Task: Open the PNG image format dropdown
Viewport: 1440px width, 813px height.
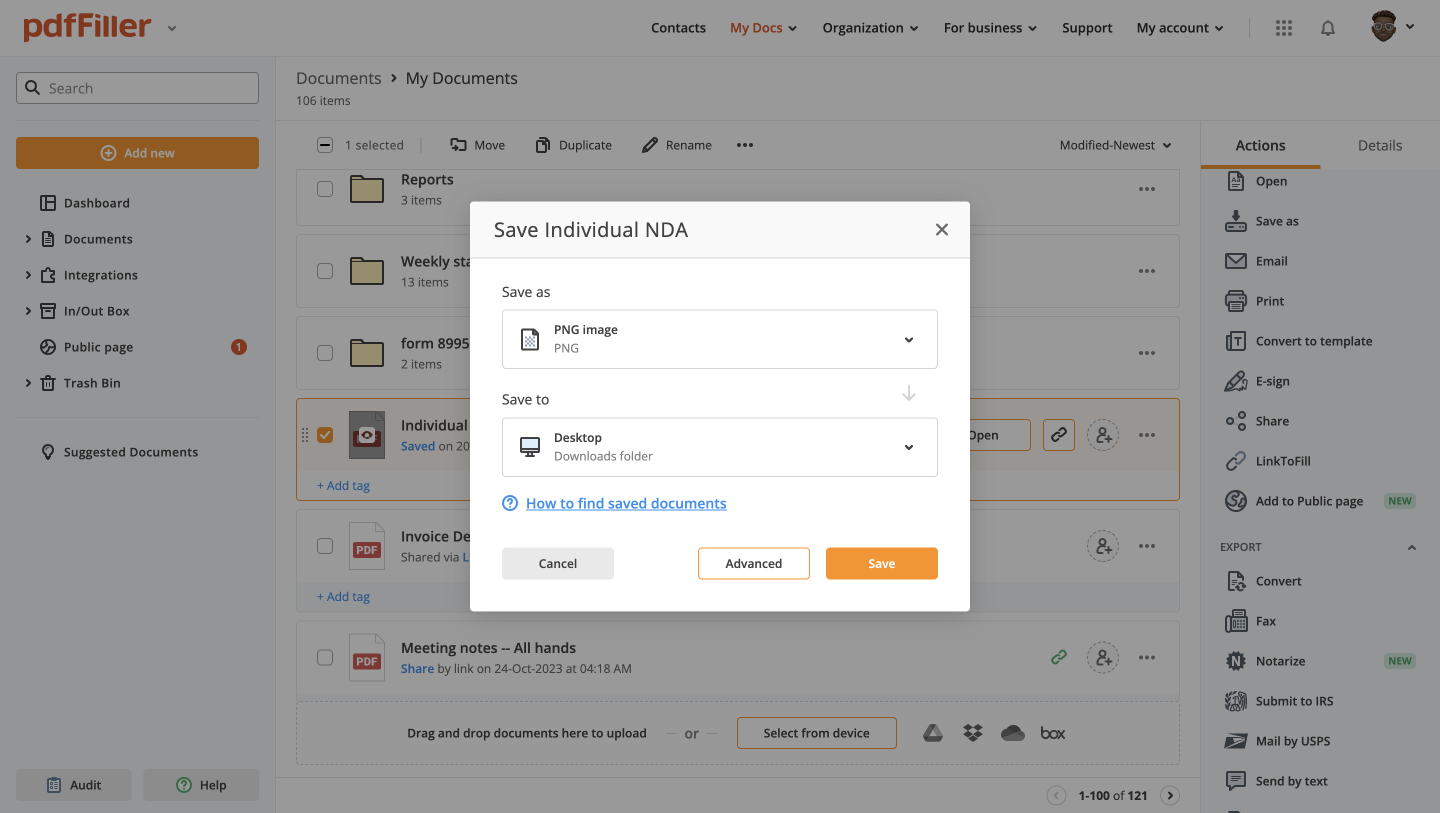Action: [719, 339]
